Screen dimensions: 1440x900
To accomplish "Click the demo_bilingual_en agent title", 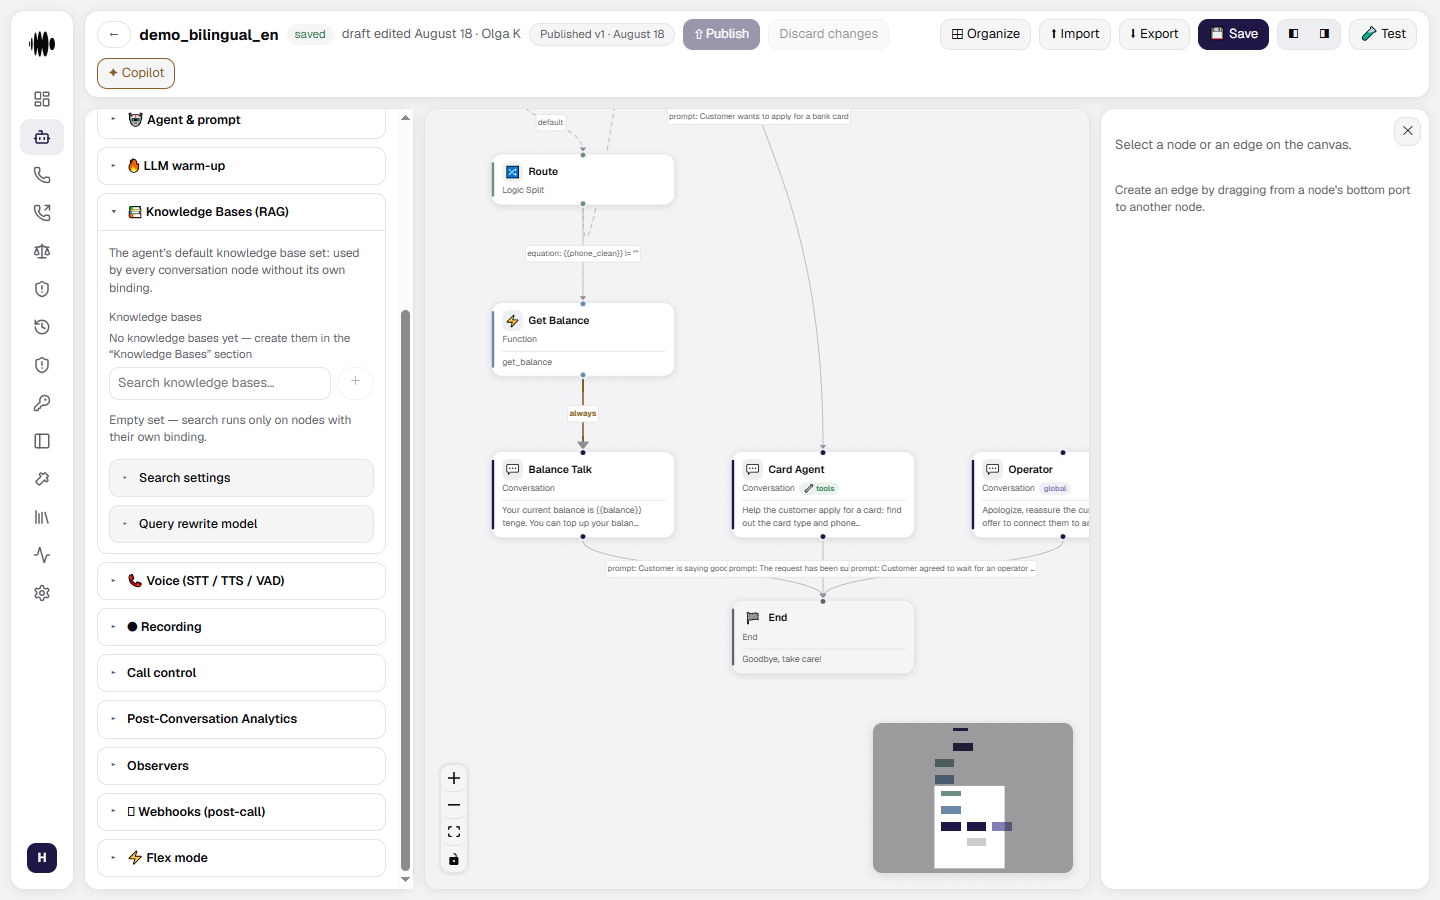I will click(x=209, y=34).
